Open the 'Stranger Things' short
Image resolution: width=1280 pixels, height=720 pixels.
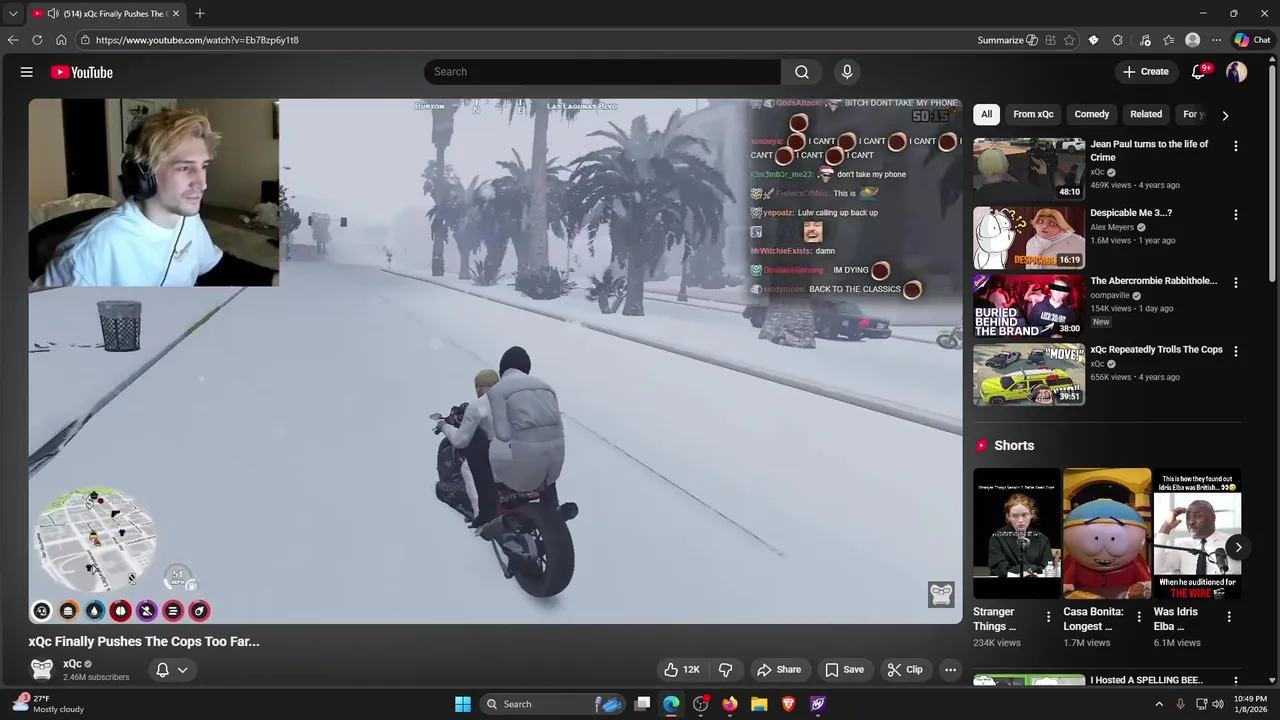(1017, 533)
